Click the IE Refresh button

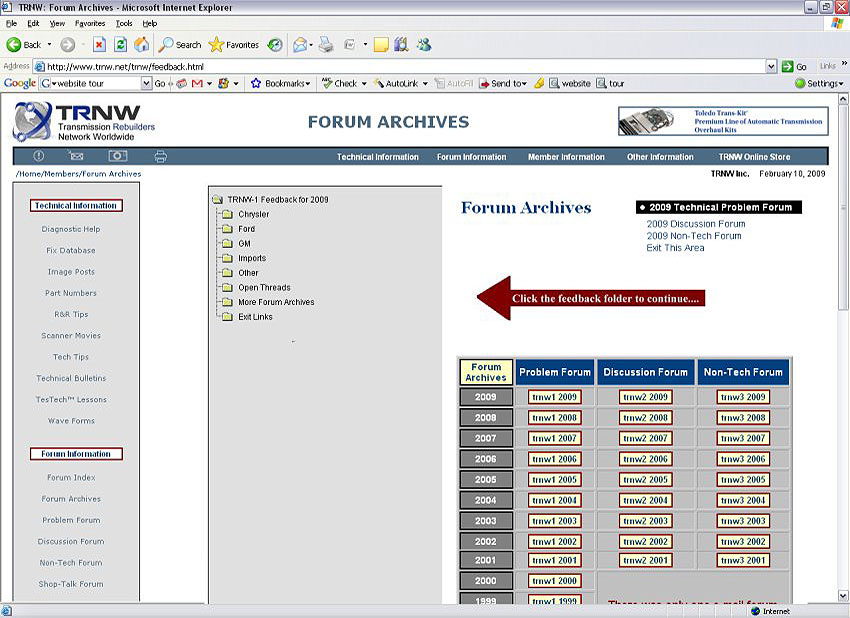pos(120,45)
